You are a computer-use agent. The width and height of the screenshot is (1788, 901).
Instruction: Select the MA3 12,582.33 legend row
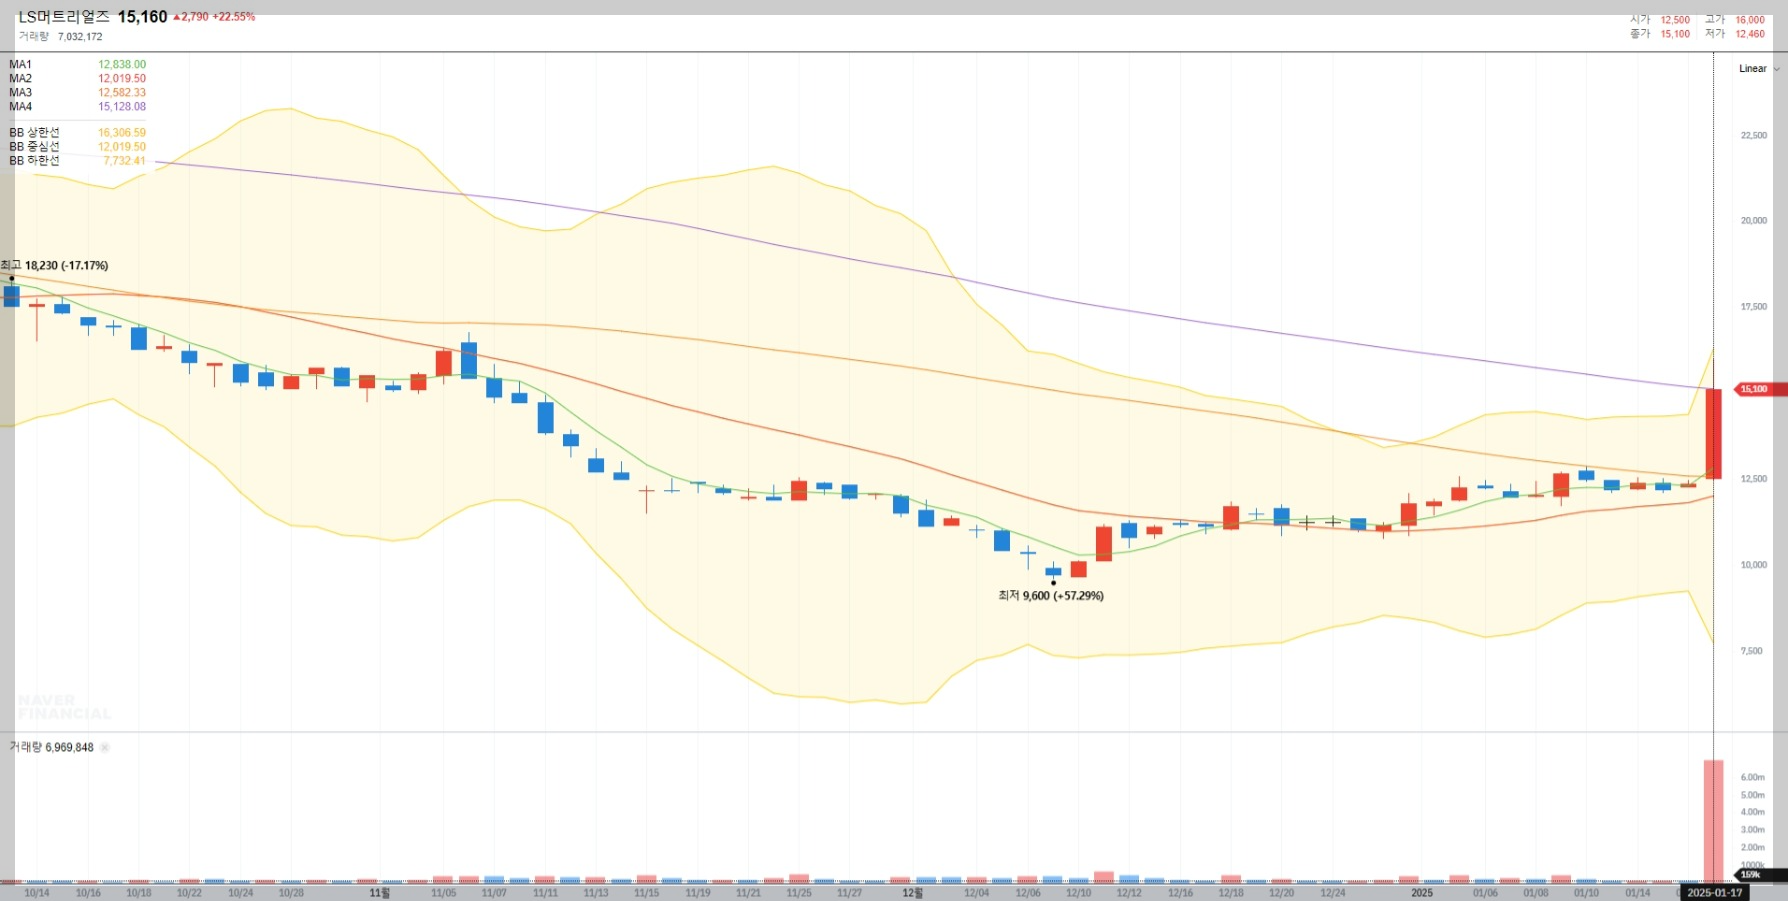click(77, 93)
